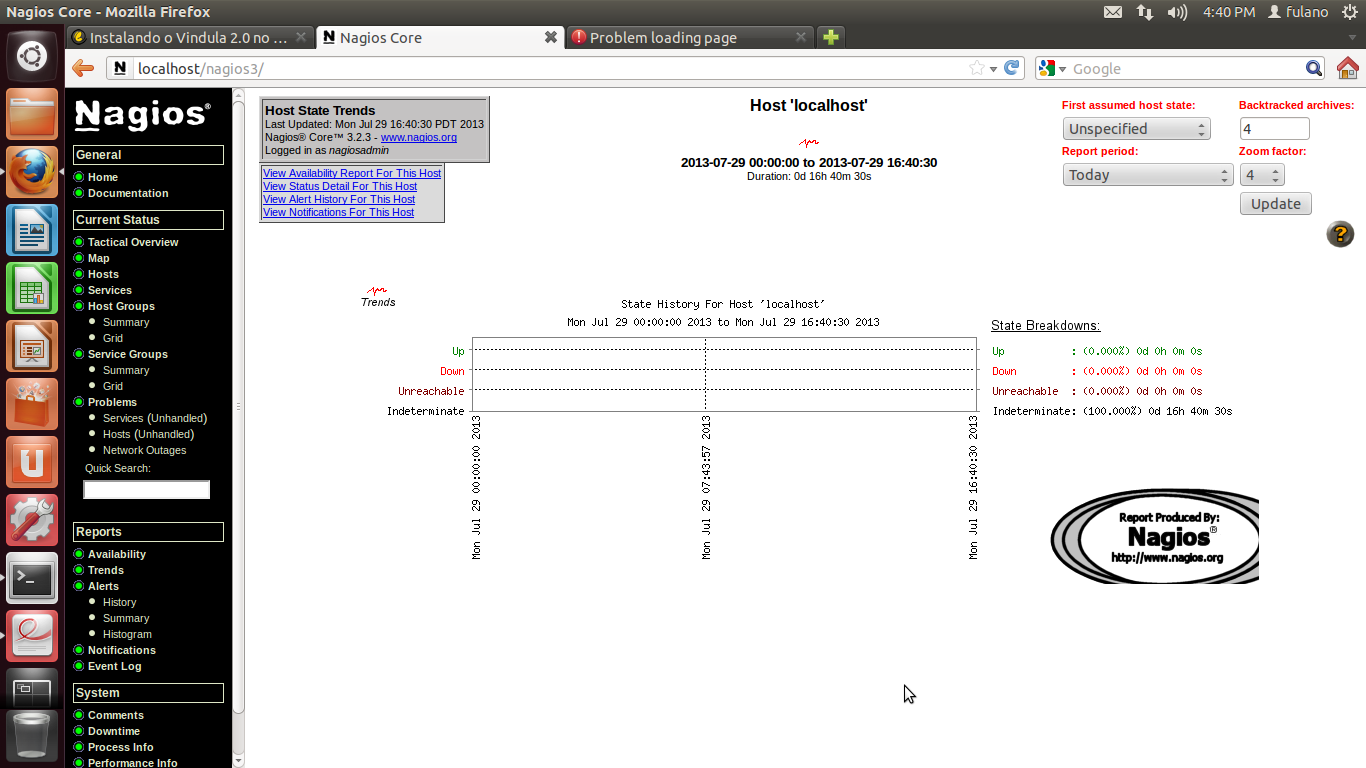The height and width of the screenshot is (768, 1366).
Task: Go to Hosts in sidebar
Action: (103, 274)
